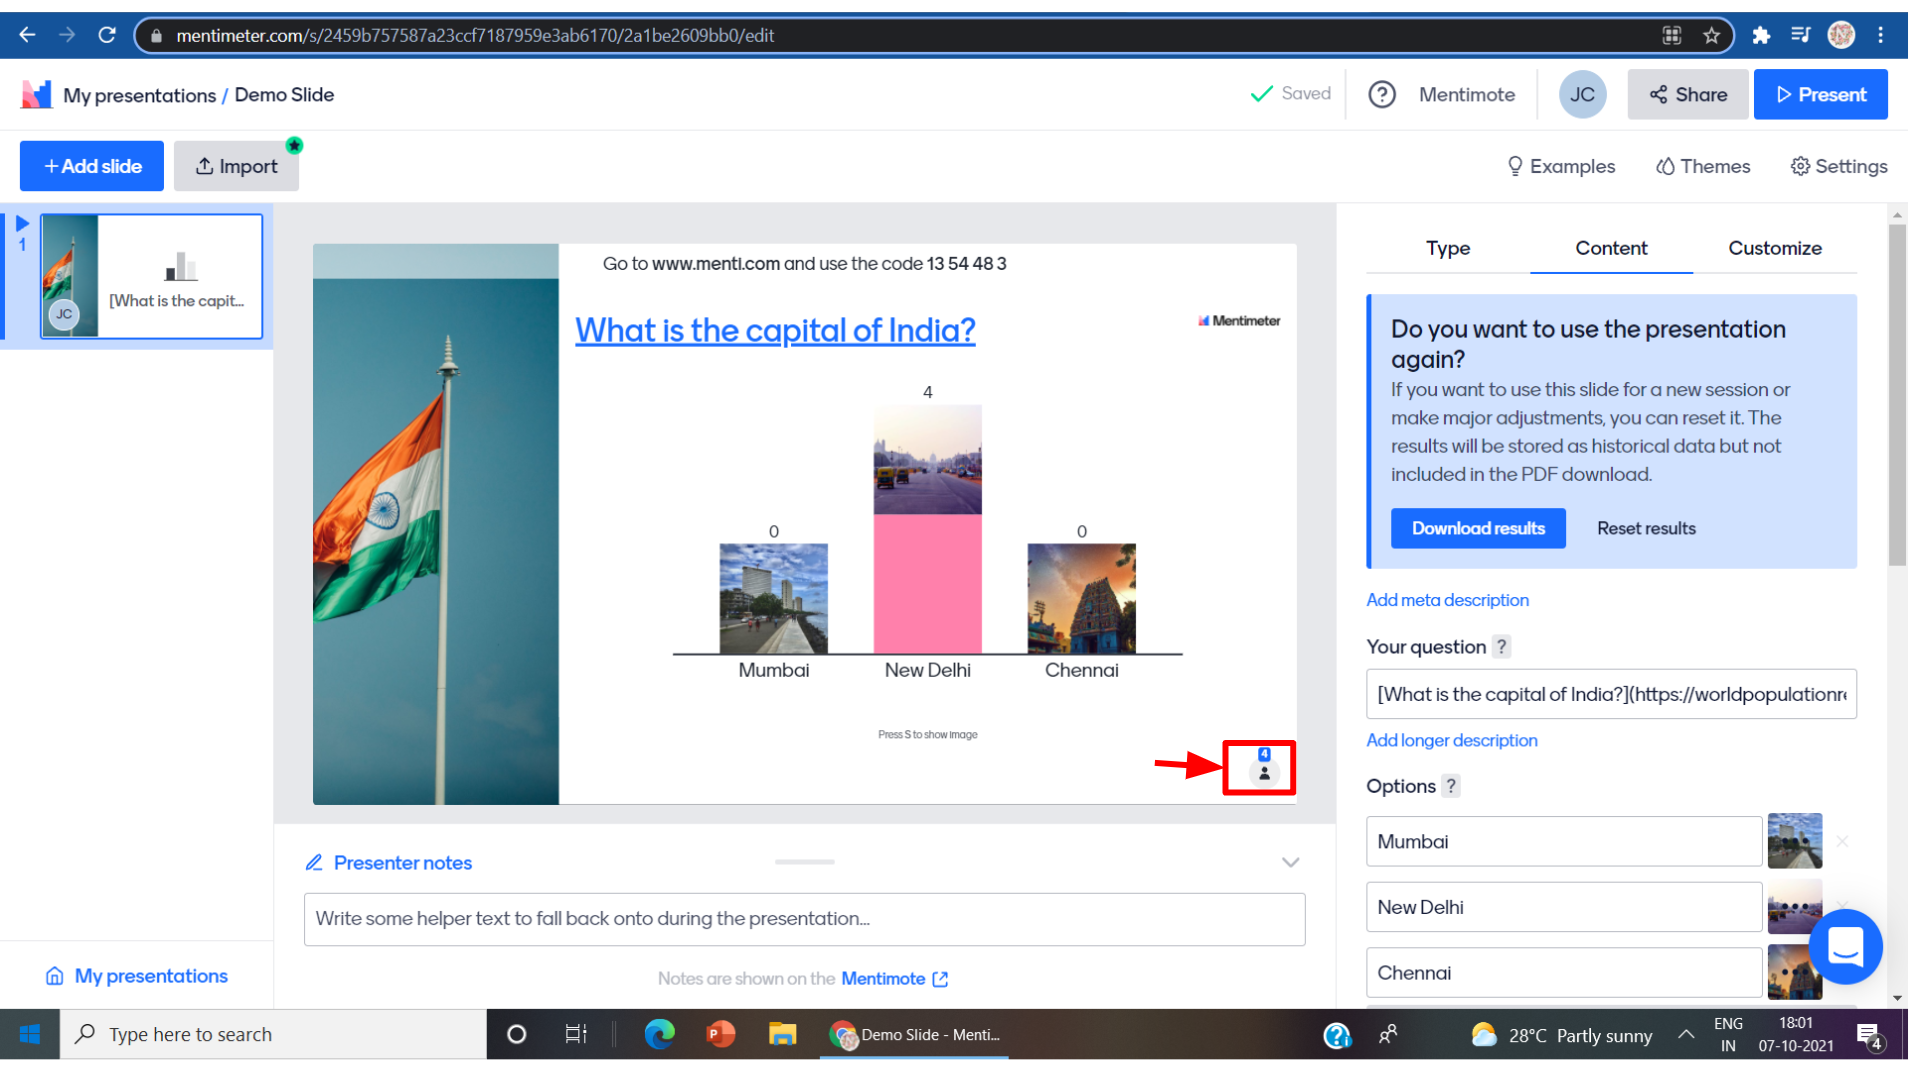
Task: Open the Themes menu
Action: coord(1702,167)
